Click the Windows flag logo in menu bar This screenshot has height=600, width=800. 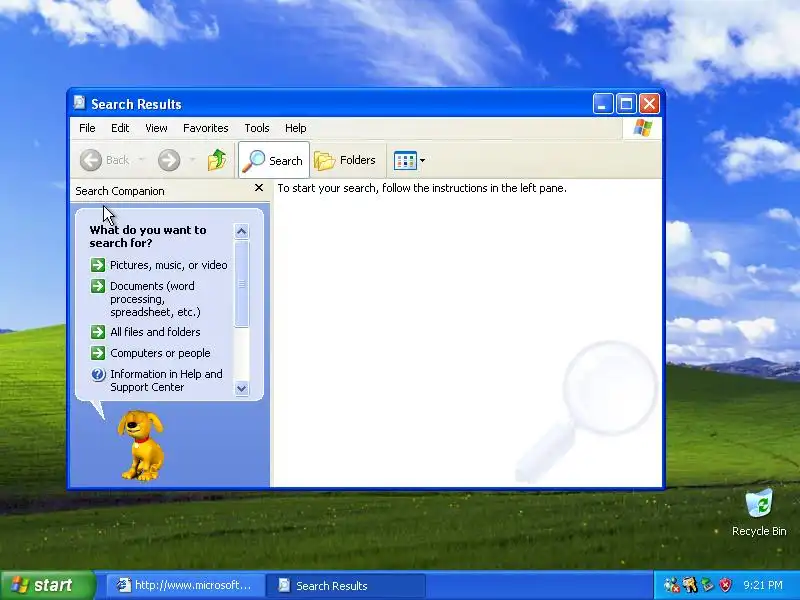pos(642,128)
